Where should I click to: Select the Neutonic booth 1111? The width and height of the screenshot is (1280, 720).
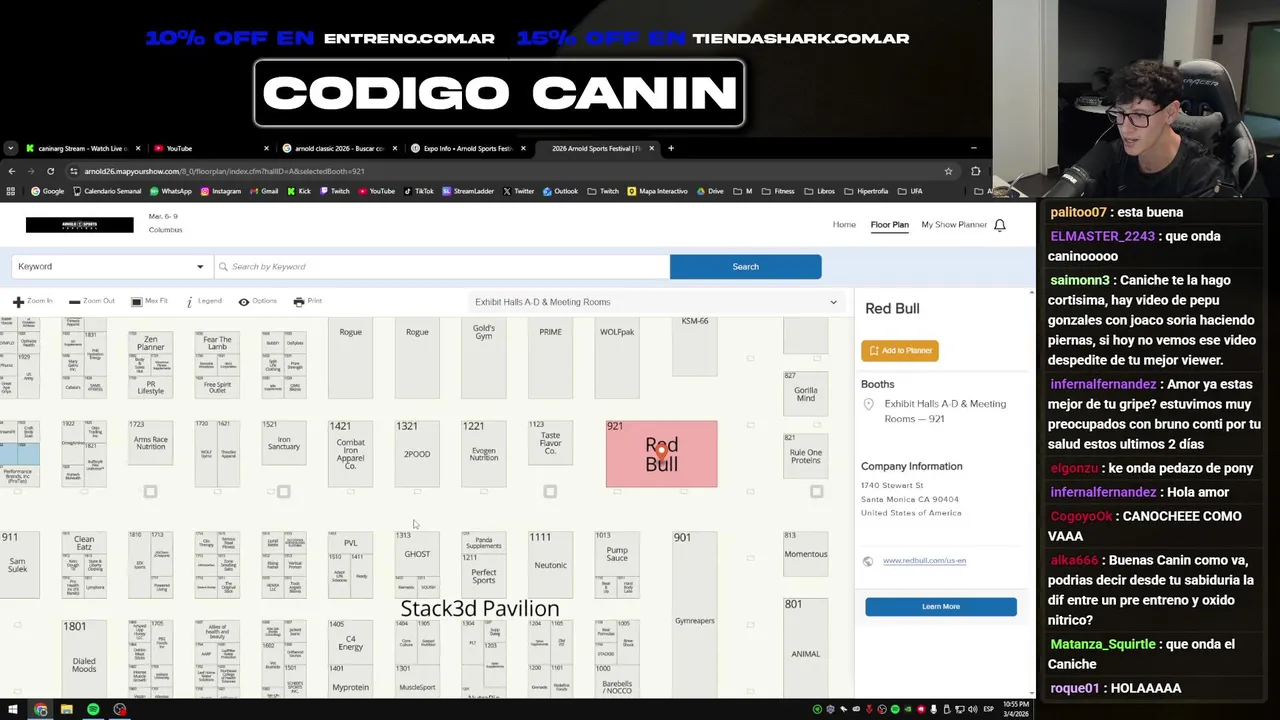(x=550, y=565)
